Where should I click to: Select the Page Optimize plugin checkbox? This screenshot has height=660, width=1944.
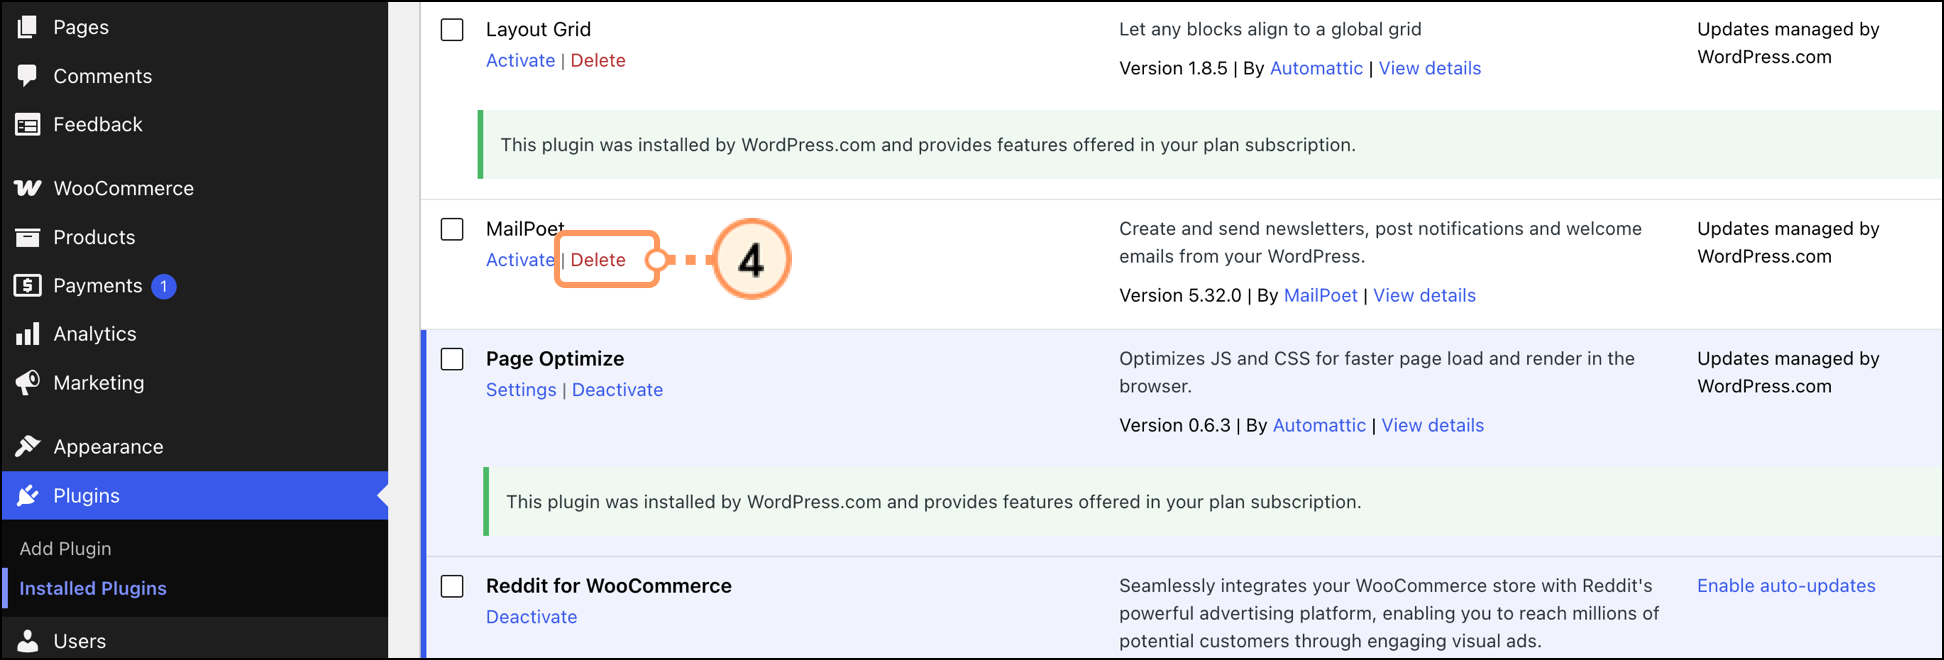point(452,359)
